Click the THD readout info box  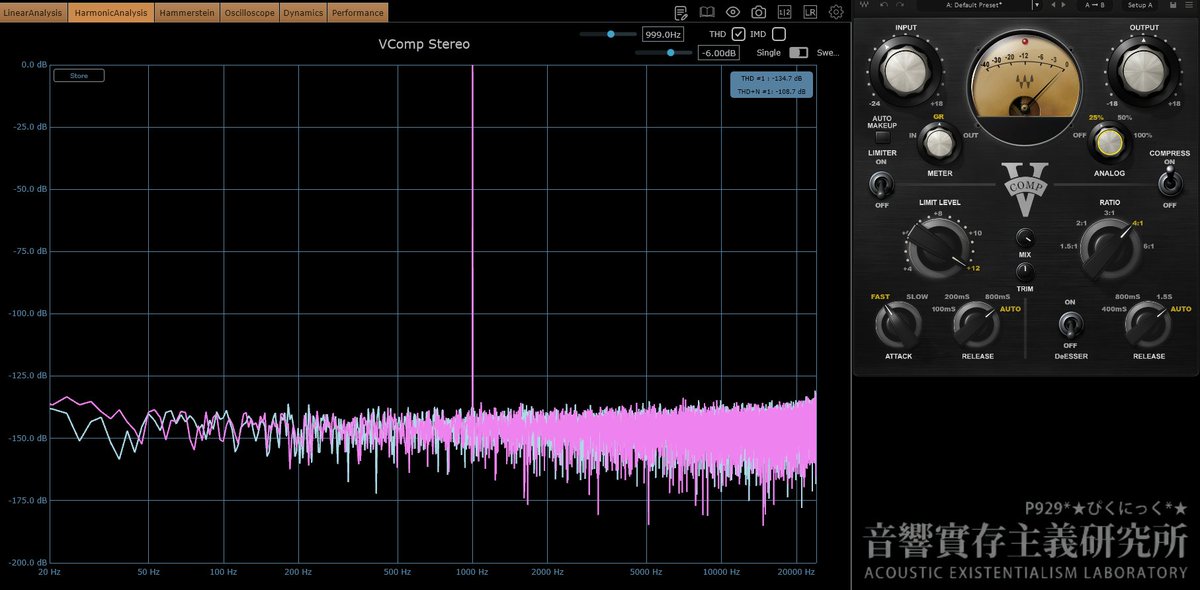coord(771,84)
